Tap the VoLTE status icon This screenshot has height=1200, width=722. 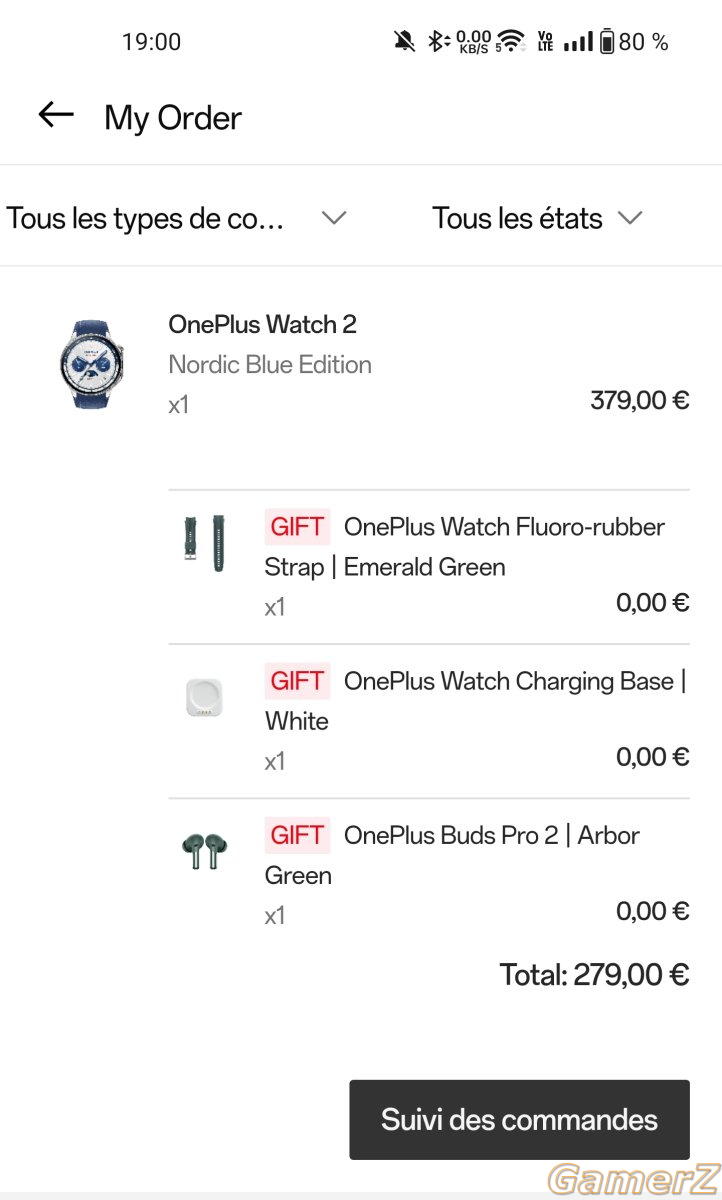point(545,41)
